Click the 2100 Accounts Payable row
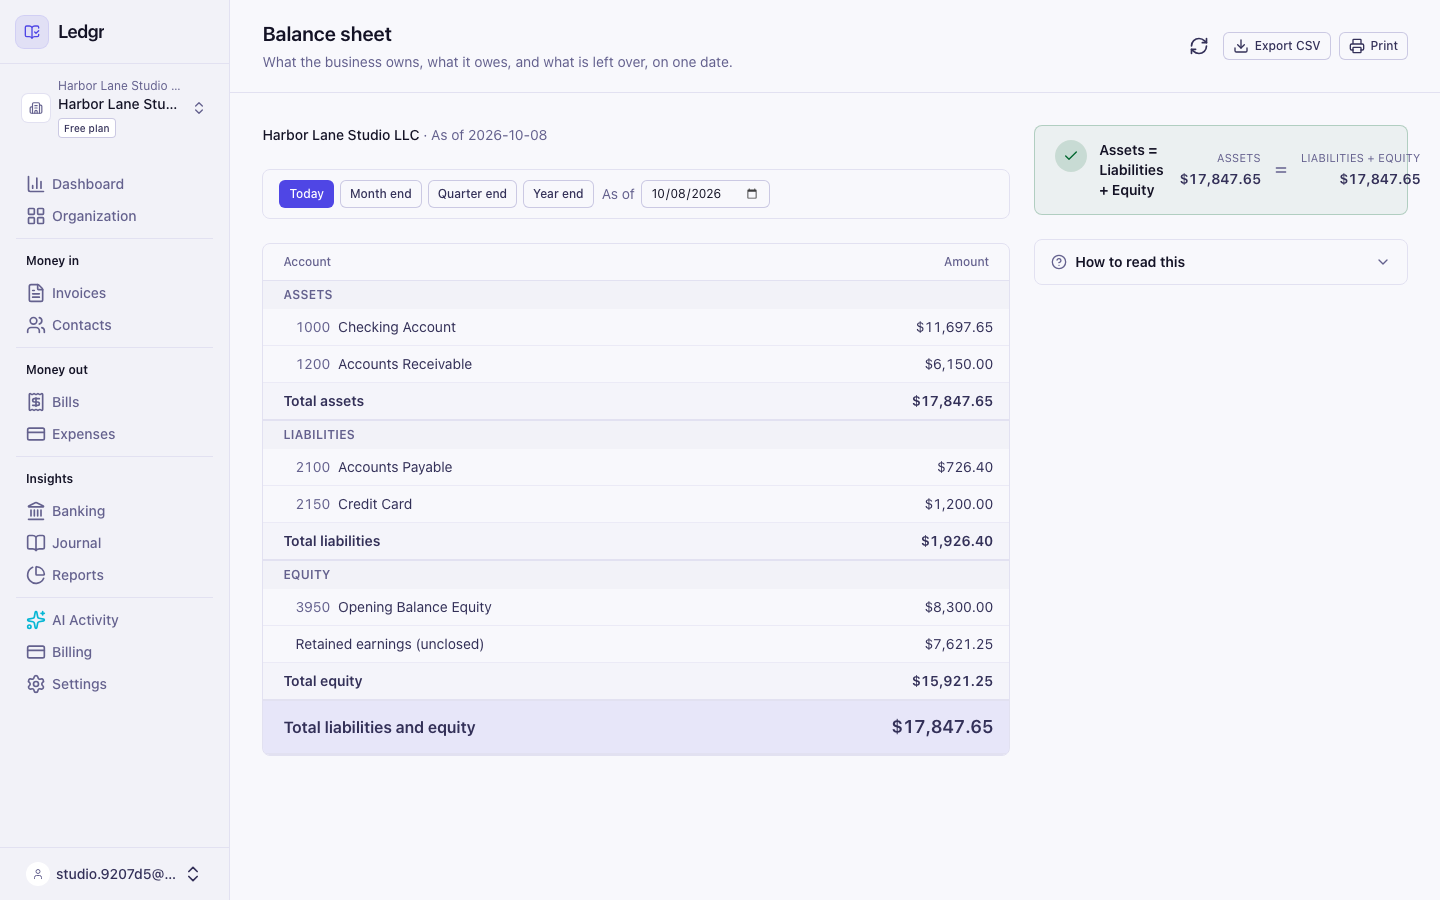1440x900 pixels. pos(636,467)
